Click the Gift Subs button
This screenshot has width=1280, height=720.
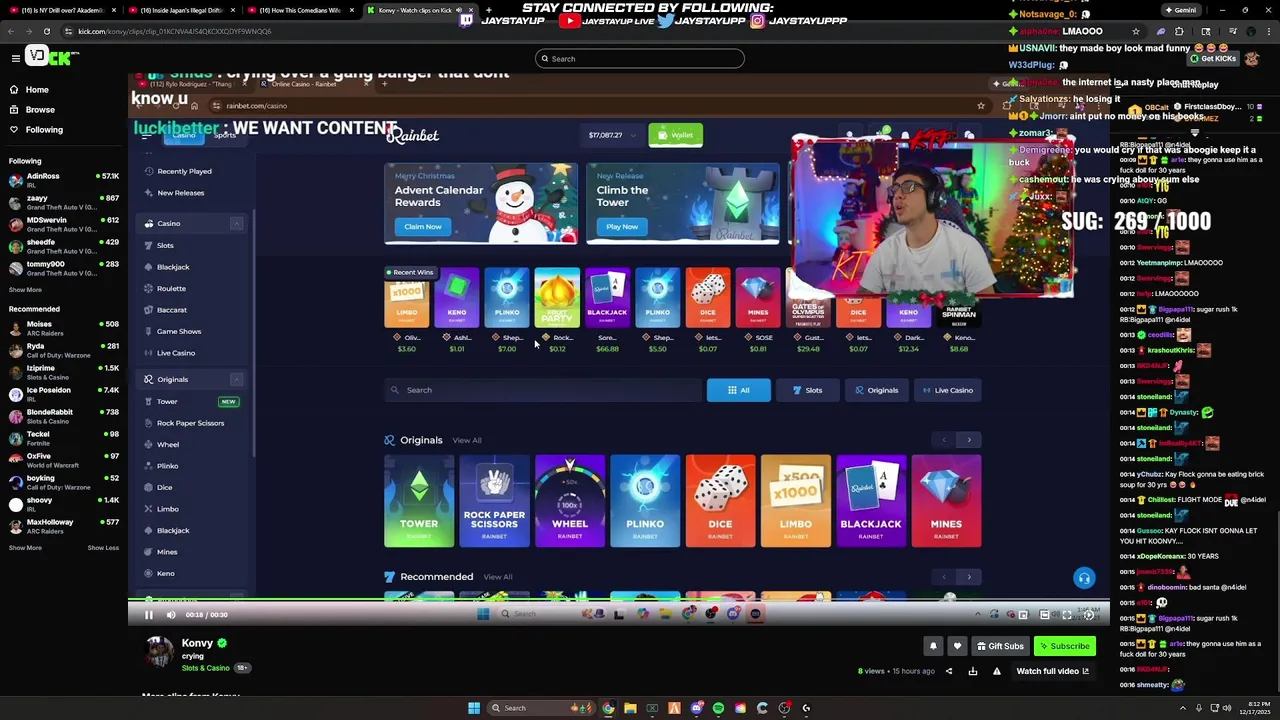pos(1000,646)
